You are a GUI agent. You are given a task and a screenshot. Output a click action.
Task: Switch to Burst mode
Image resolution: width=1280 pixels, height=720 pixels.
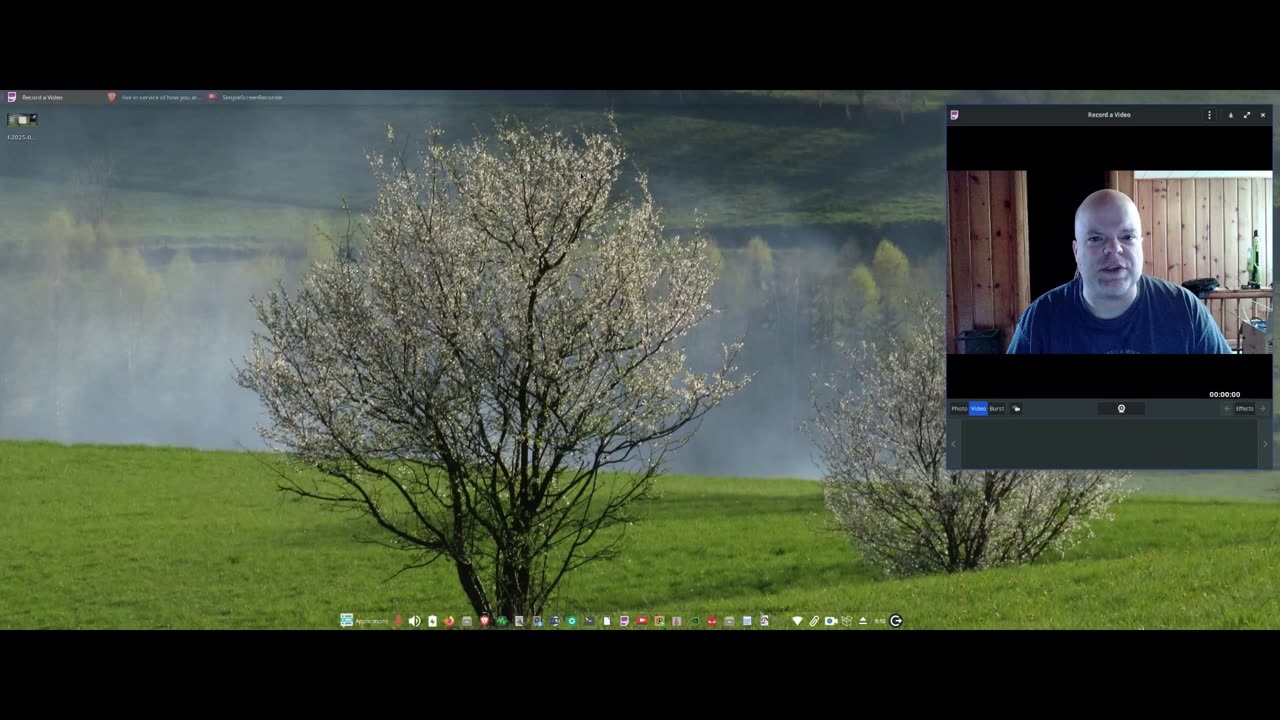(997, 409)
